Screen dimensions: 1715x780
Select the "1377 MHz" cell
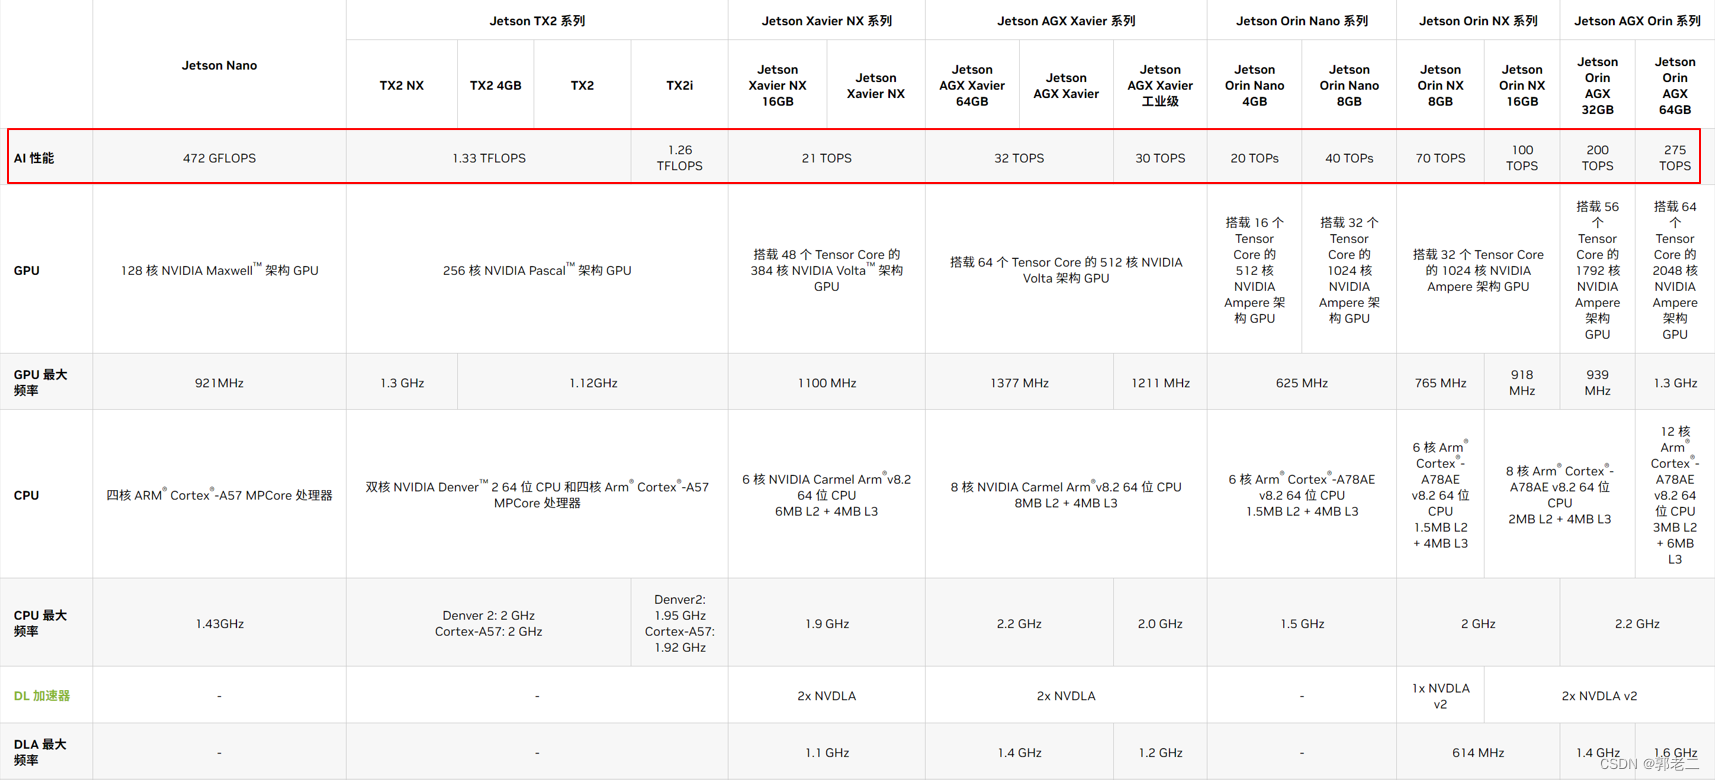pyautogui.click(x=1019, y=383)
